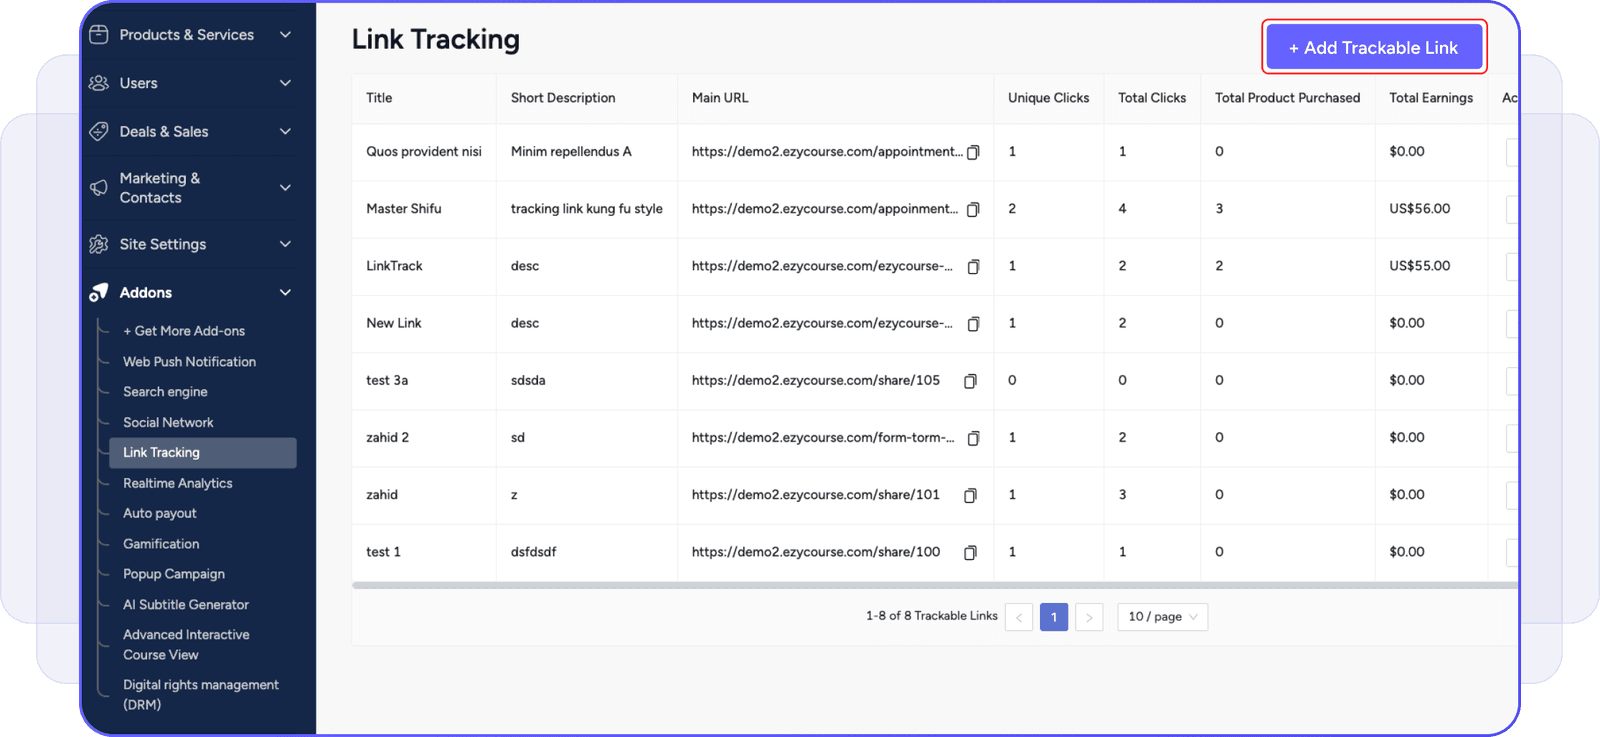
Task: Expand the Products & Services menu
Action: tap(285, 35)
